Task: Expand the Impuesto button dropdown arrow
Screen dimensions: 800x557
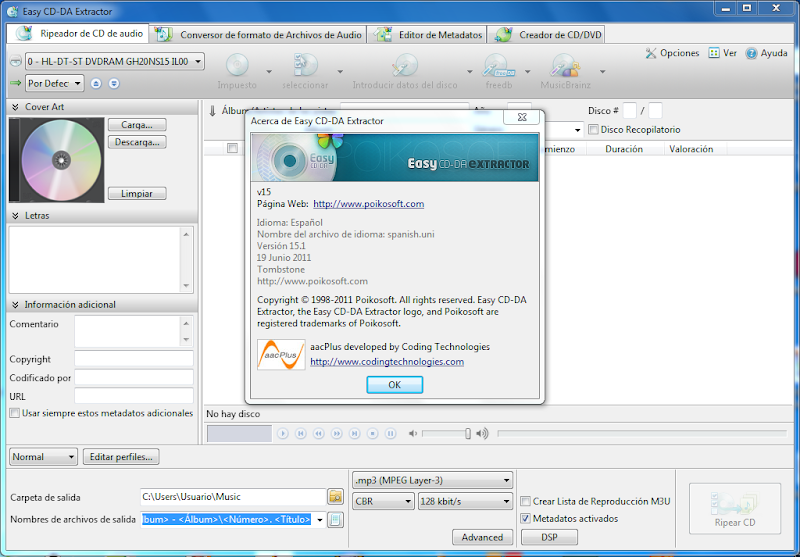Action: (x=269, y=71)
